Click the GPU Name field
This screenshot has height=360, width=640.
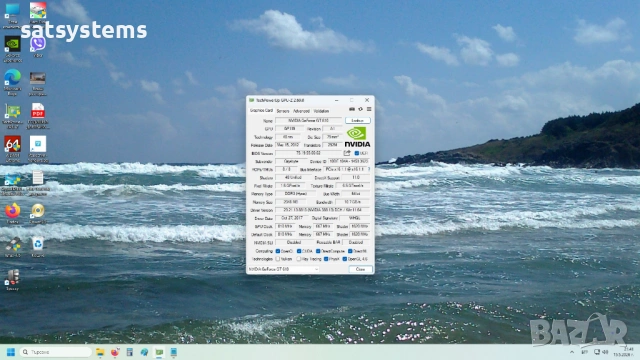309,120
